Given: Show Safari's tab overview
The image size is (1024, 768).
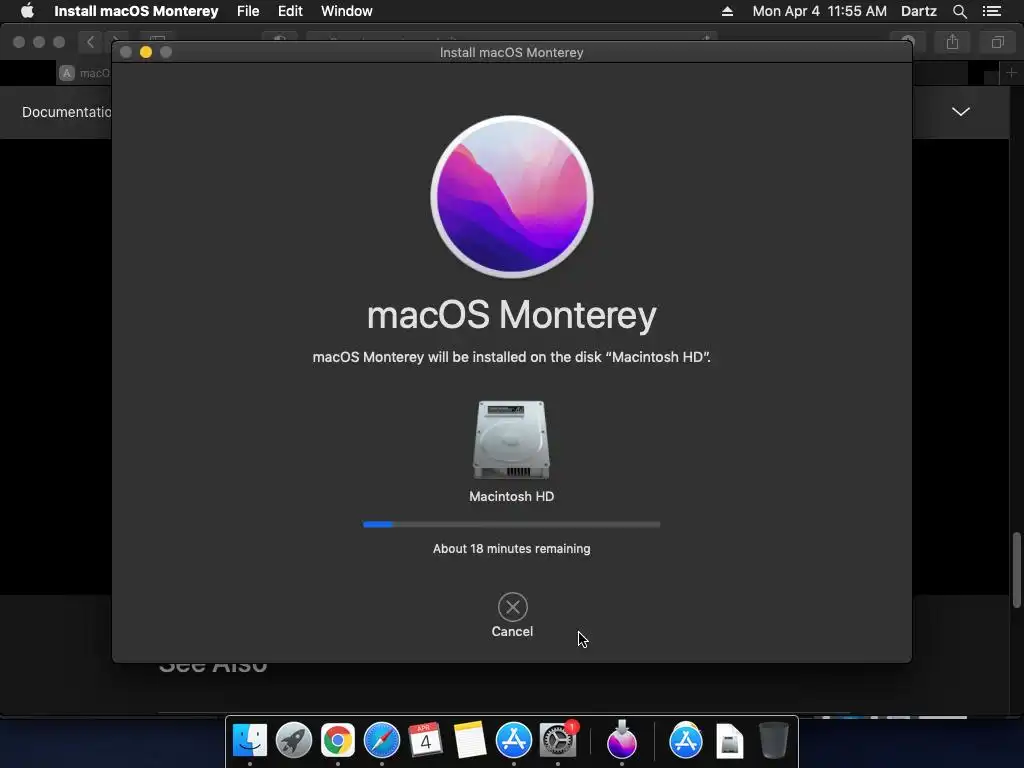Looking at the screenshot, I should (x=997, y=42).
